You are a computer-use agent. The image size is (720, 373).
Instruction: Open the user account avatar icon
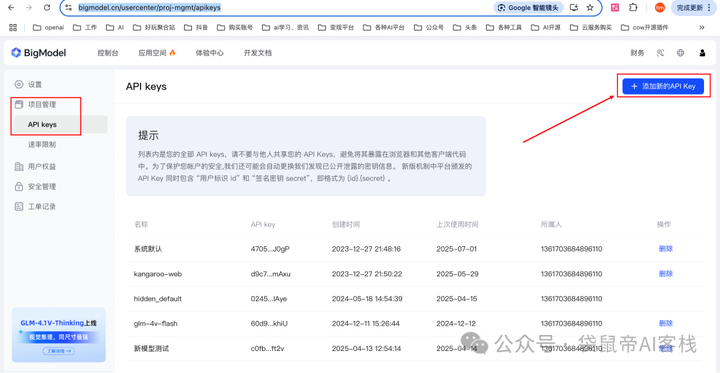[x=702, y=53]
